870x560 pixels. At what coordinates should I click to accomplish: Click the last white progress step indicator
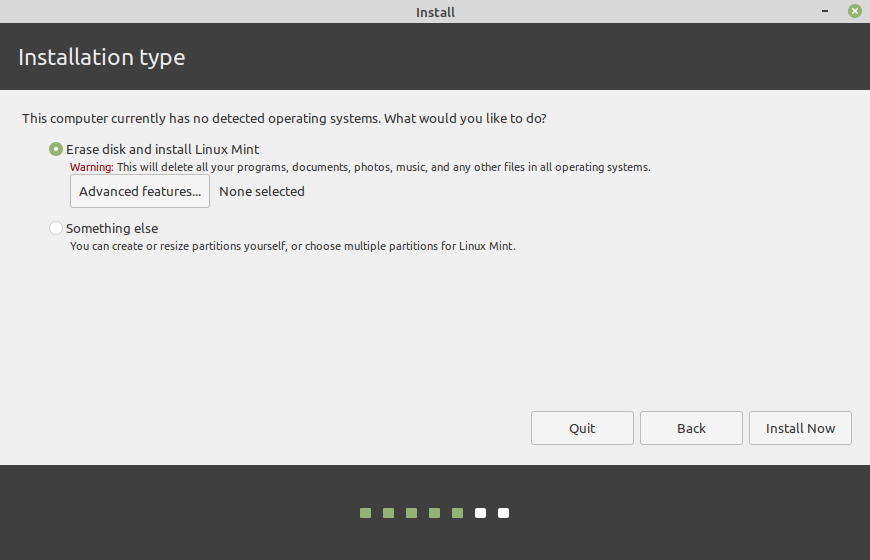503,513
